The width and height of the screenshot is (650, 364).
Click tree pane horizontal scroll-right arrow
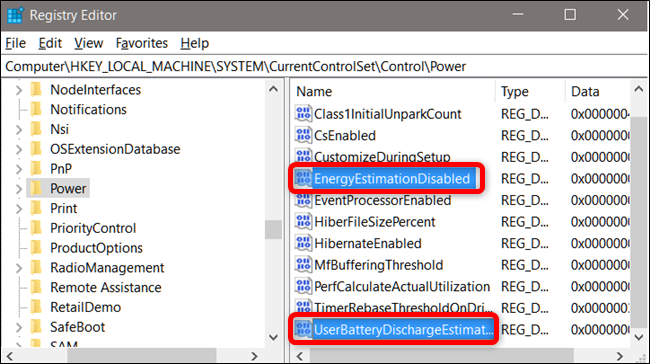(x=254, y=356)
